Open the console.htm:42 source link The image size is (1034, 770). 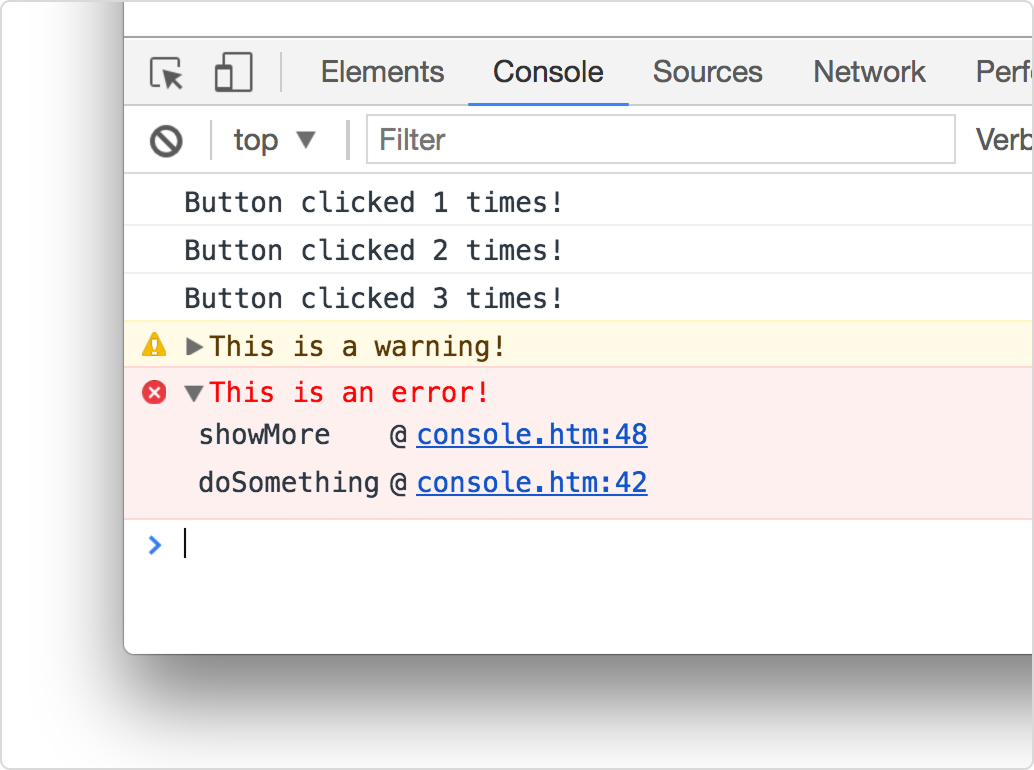[532, 483]
